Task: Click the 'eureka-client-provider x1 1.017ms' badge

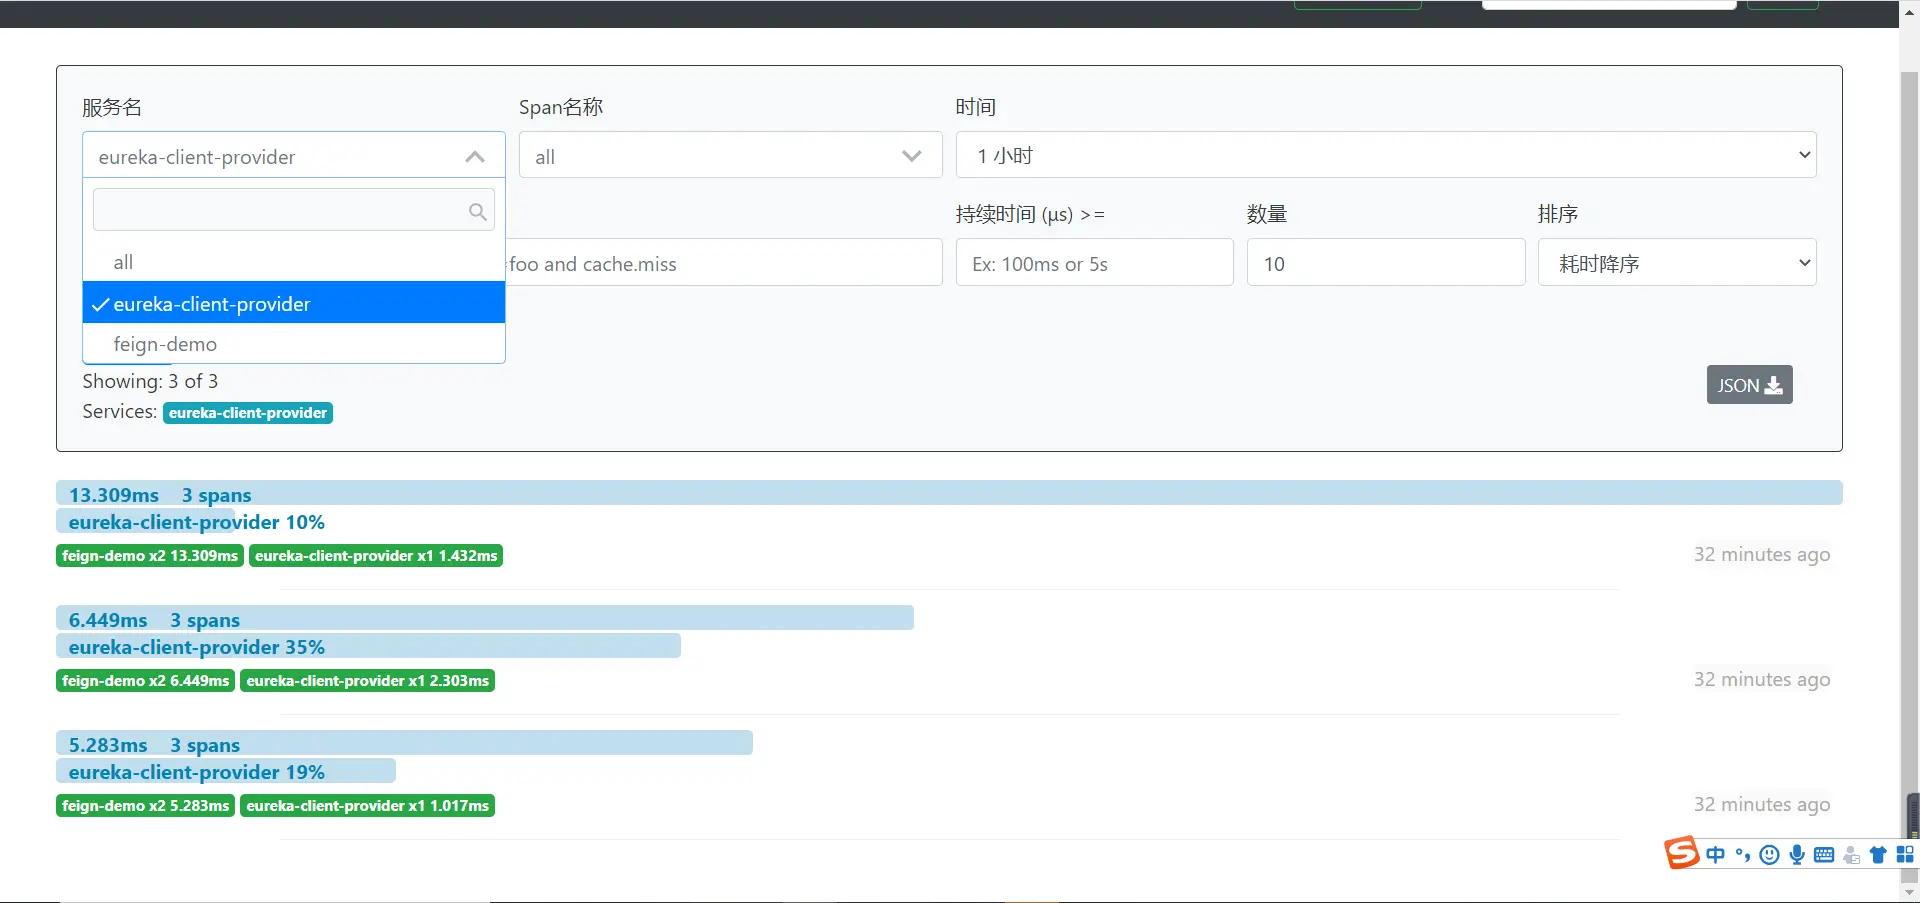Action: tap(367, 805)
